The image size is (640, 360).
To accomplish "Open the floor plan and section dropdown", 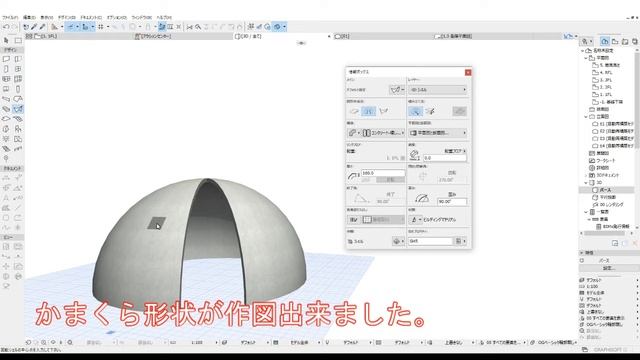I will pos(438,133).
